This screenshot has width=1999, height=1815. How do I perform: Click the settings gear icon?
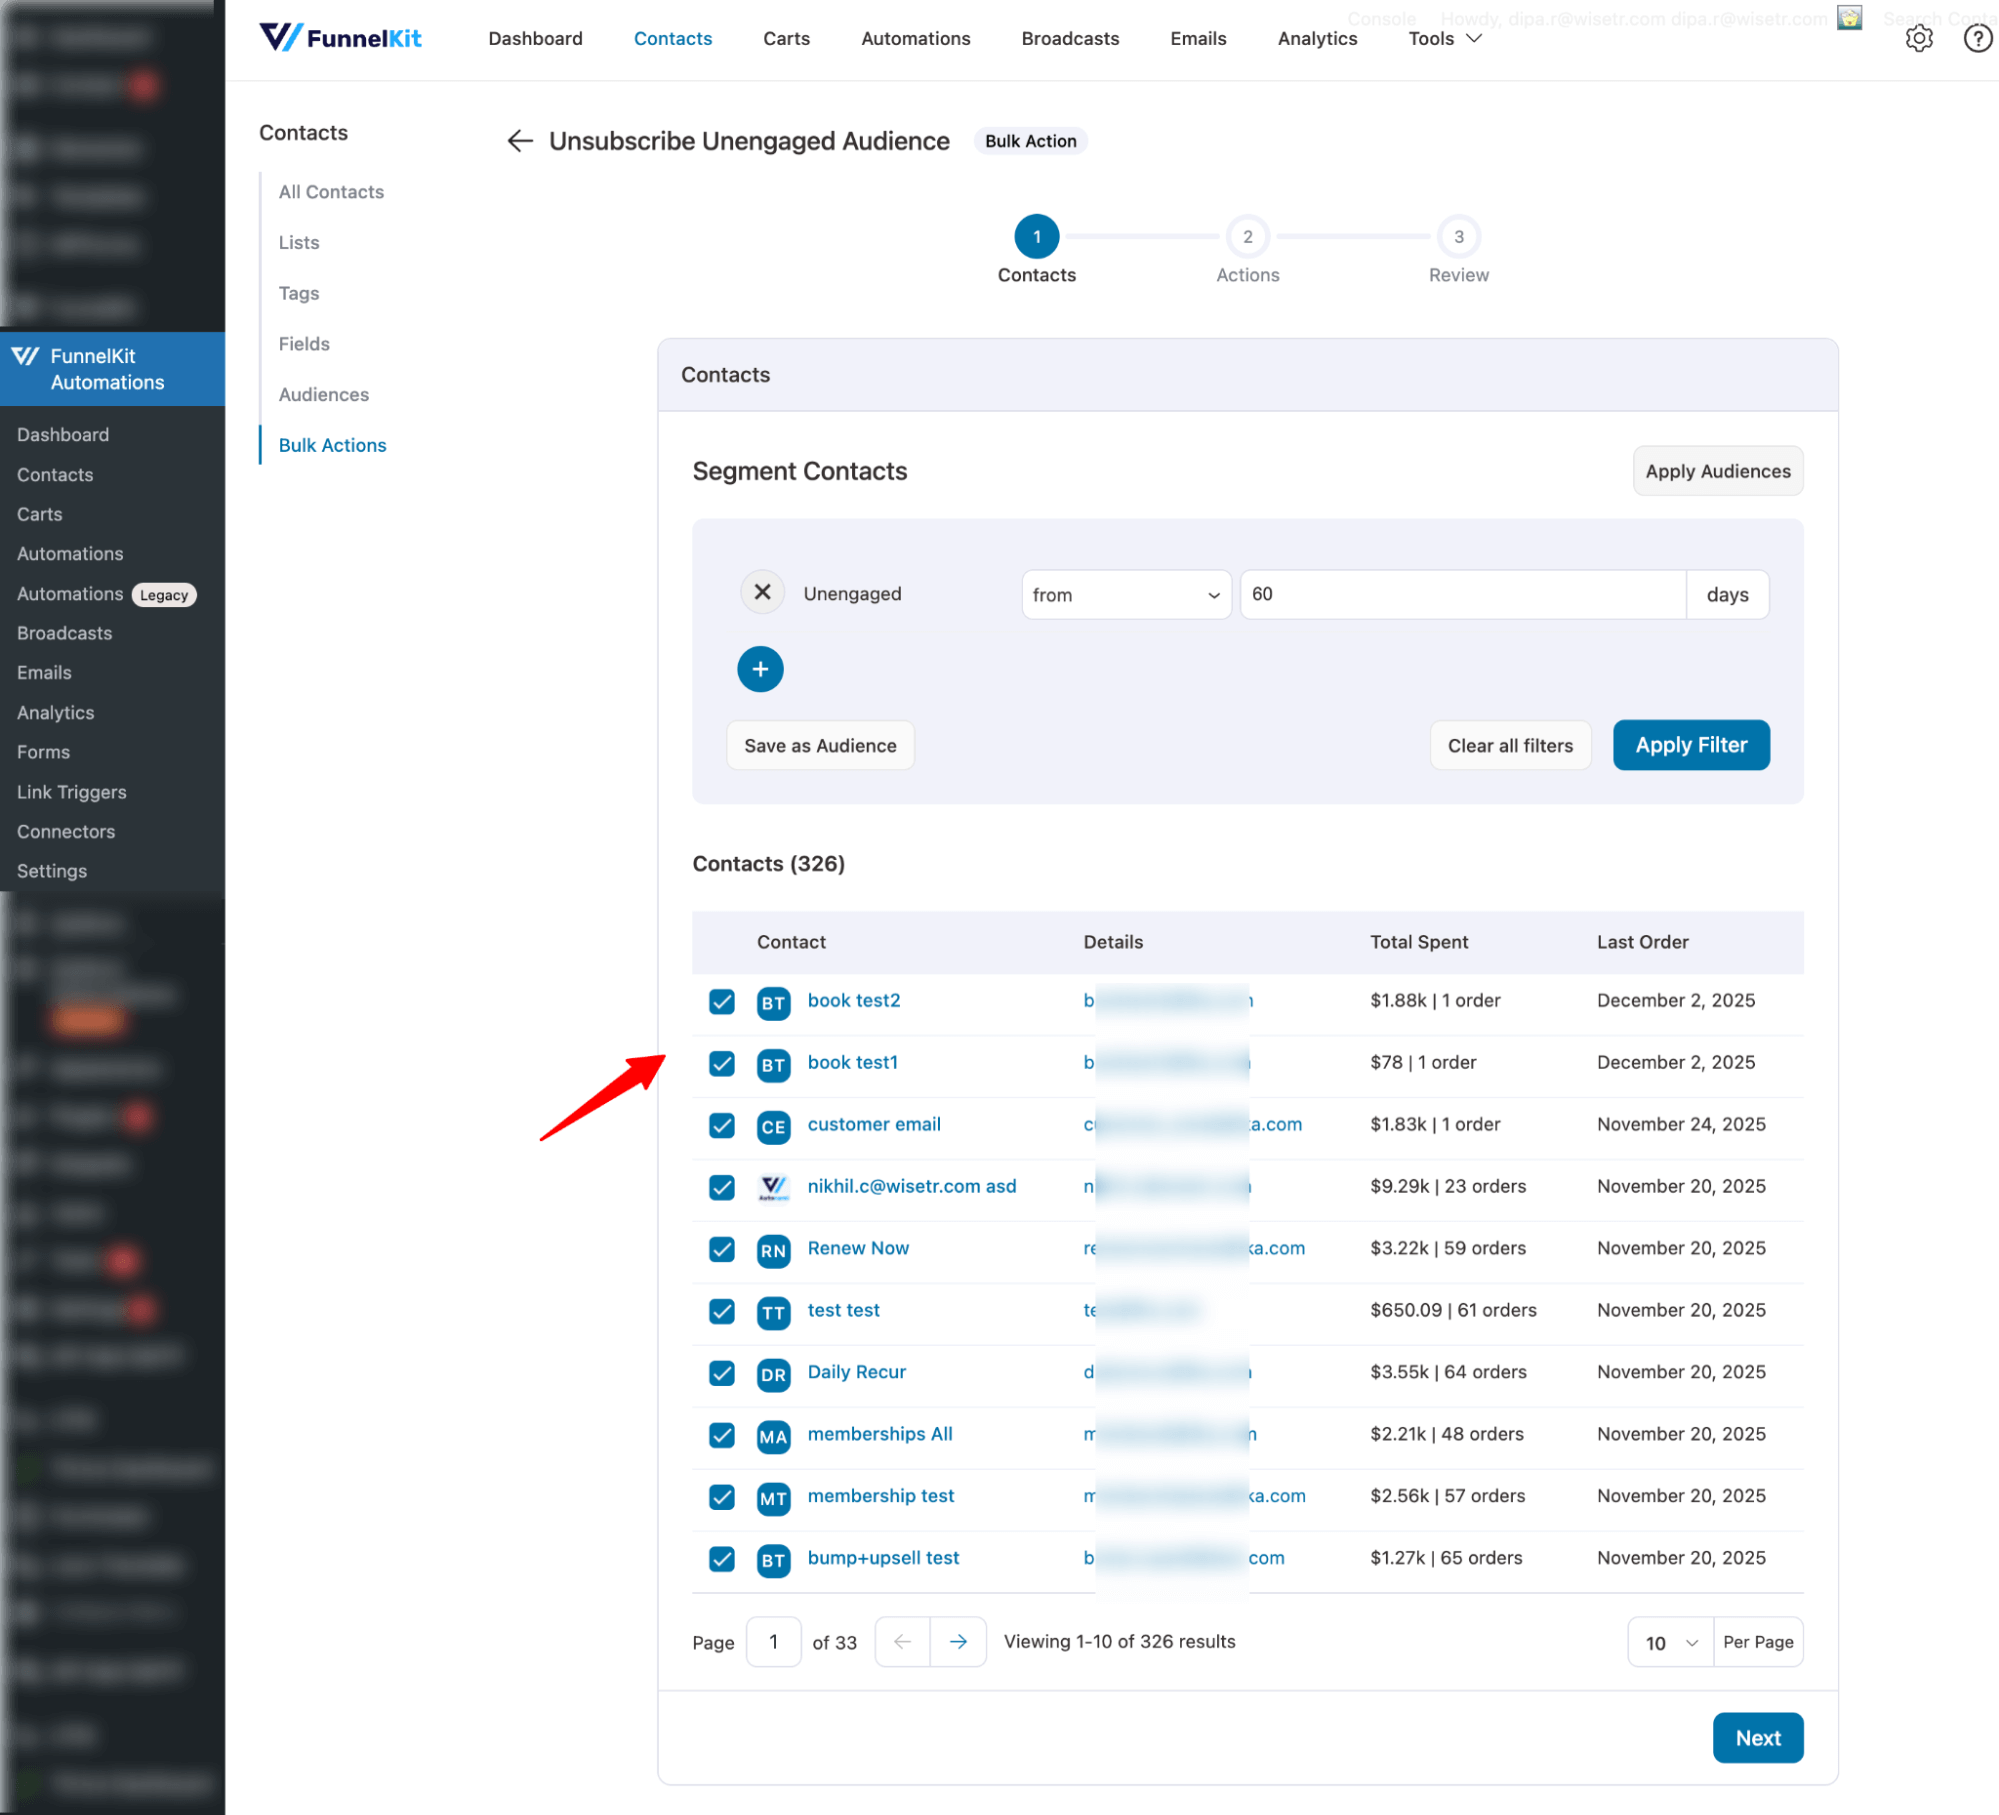(x=1918, y=39)
